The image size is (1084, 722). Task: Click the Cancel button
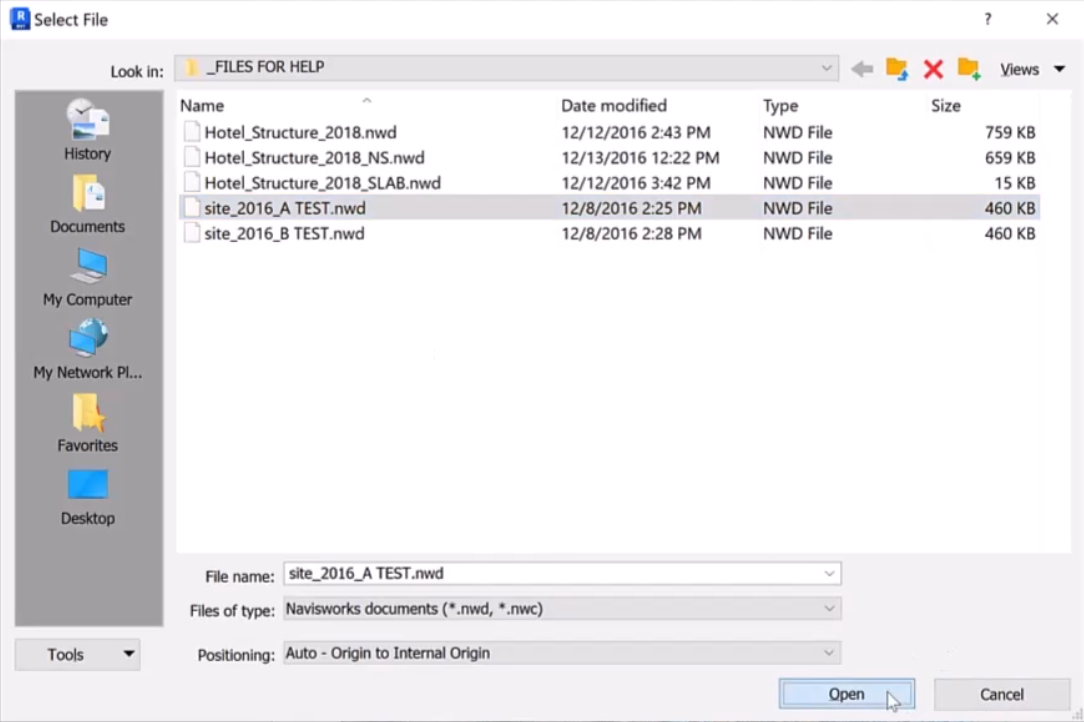tap(1002, 694)
